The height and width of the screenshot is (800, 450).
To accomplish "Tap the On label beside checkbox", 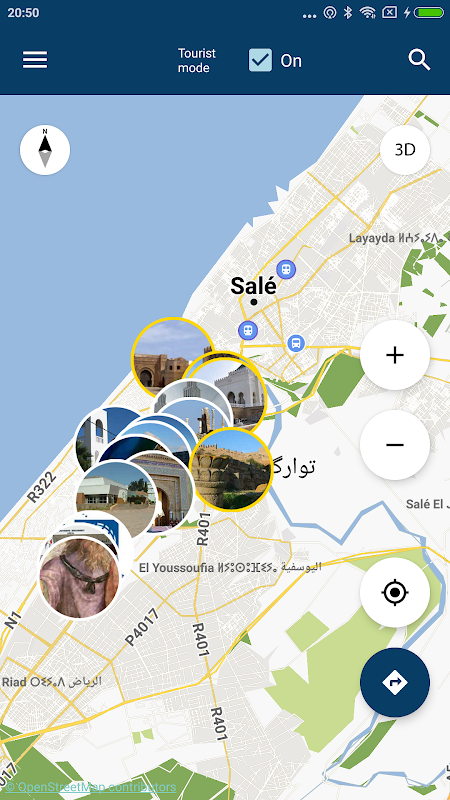I will click(x=291, y=61).
